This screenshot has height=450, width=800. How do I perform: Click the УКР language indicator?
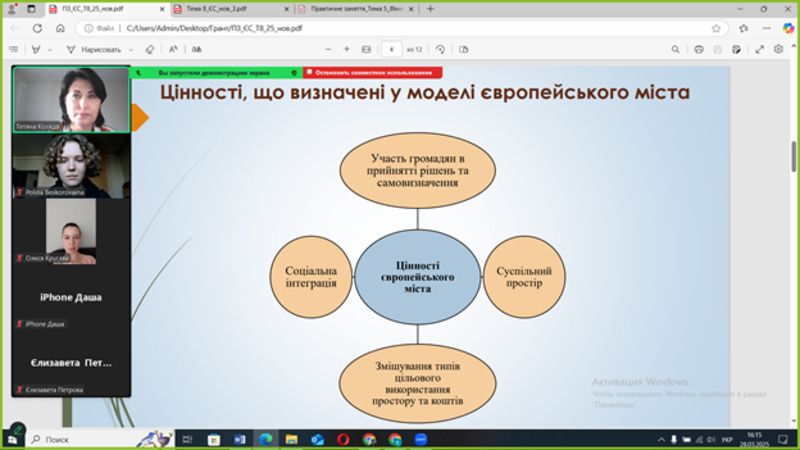pyautogui.click(x=727, y=439)
